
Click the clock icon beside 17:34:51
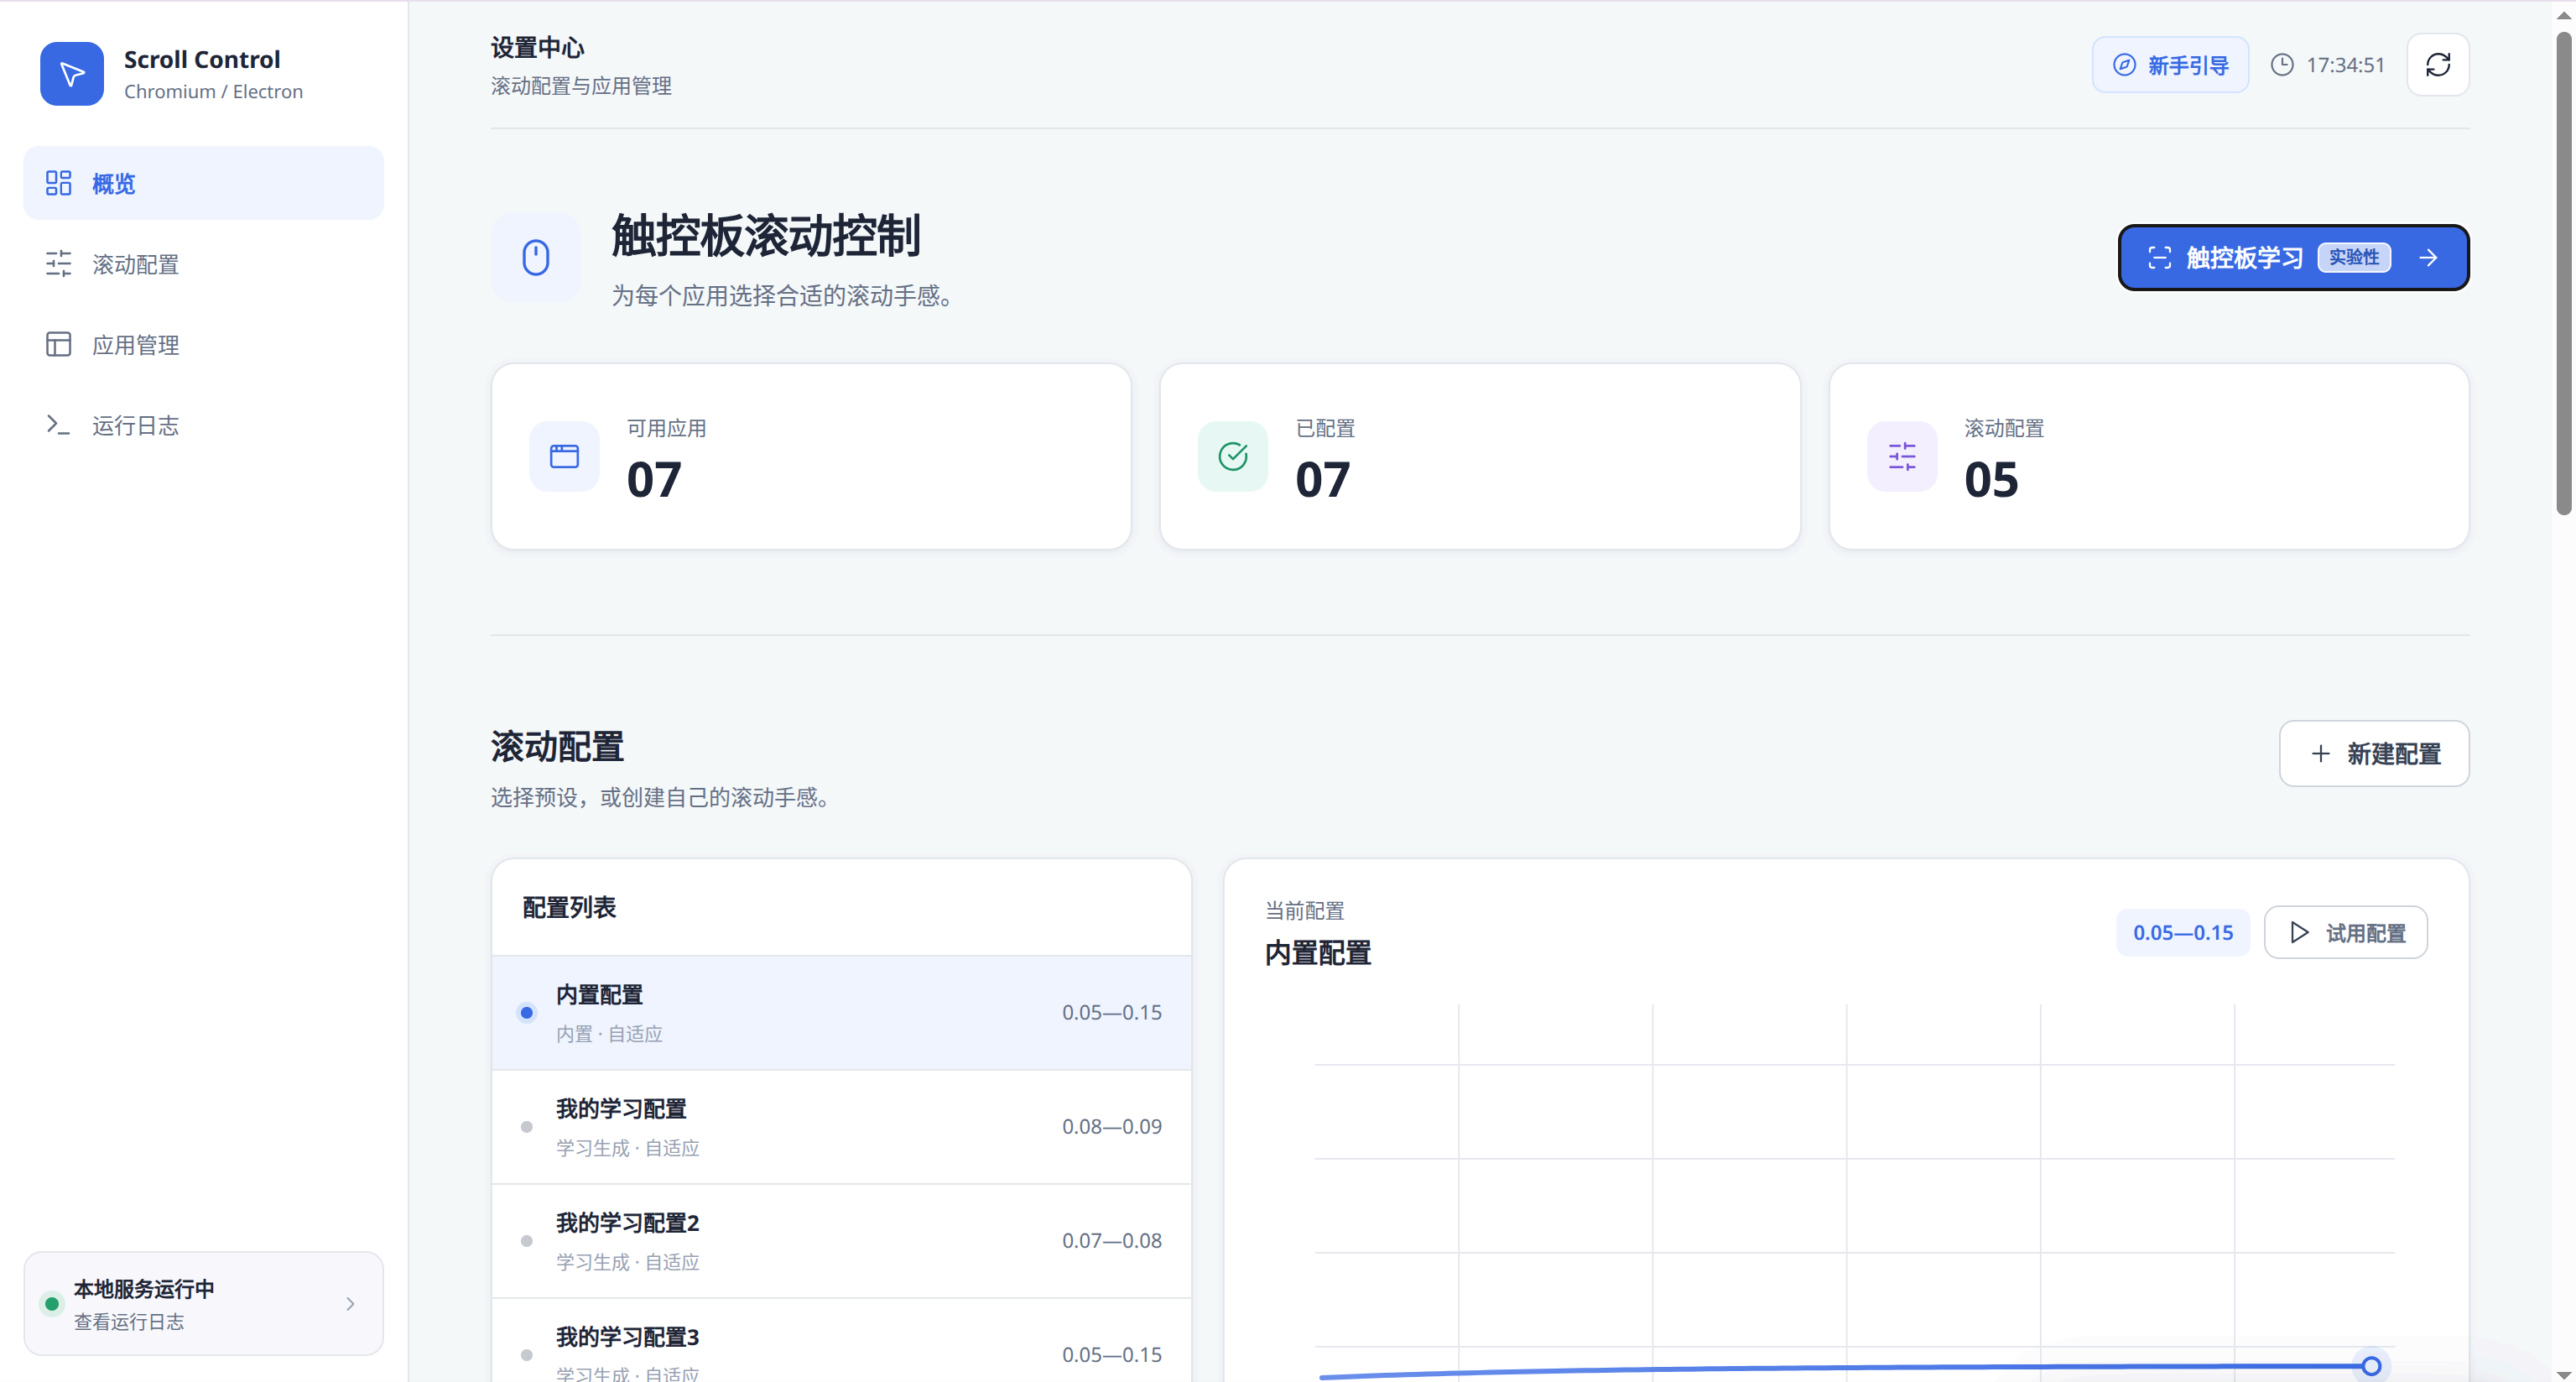[2282, 65]
